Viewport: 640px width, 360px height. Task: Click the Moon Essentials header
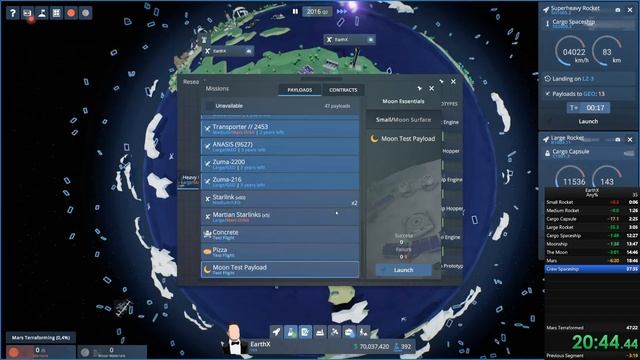pos(403,101)
